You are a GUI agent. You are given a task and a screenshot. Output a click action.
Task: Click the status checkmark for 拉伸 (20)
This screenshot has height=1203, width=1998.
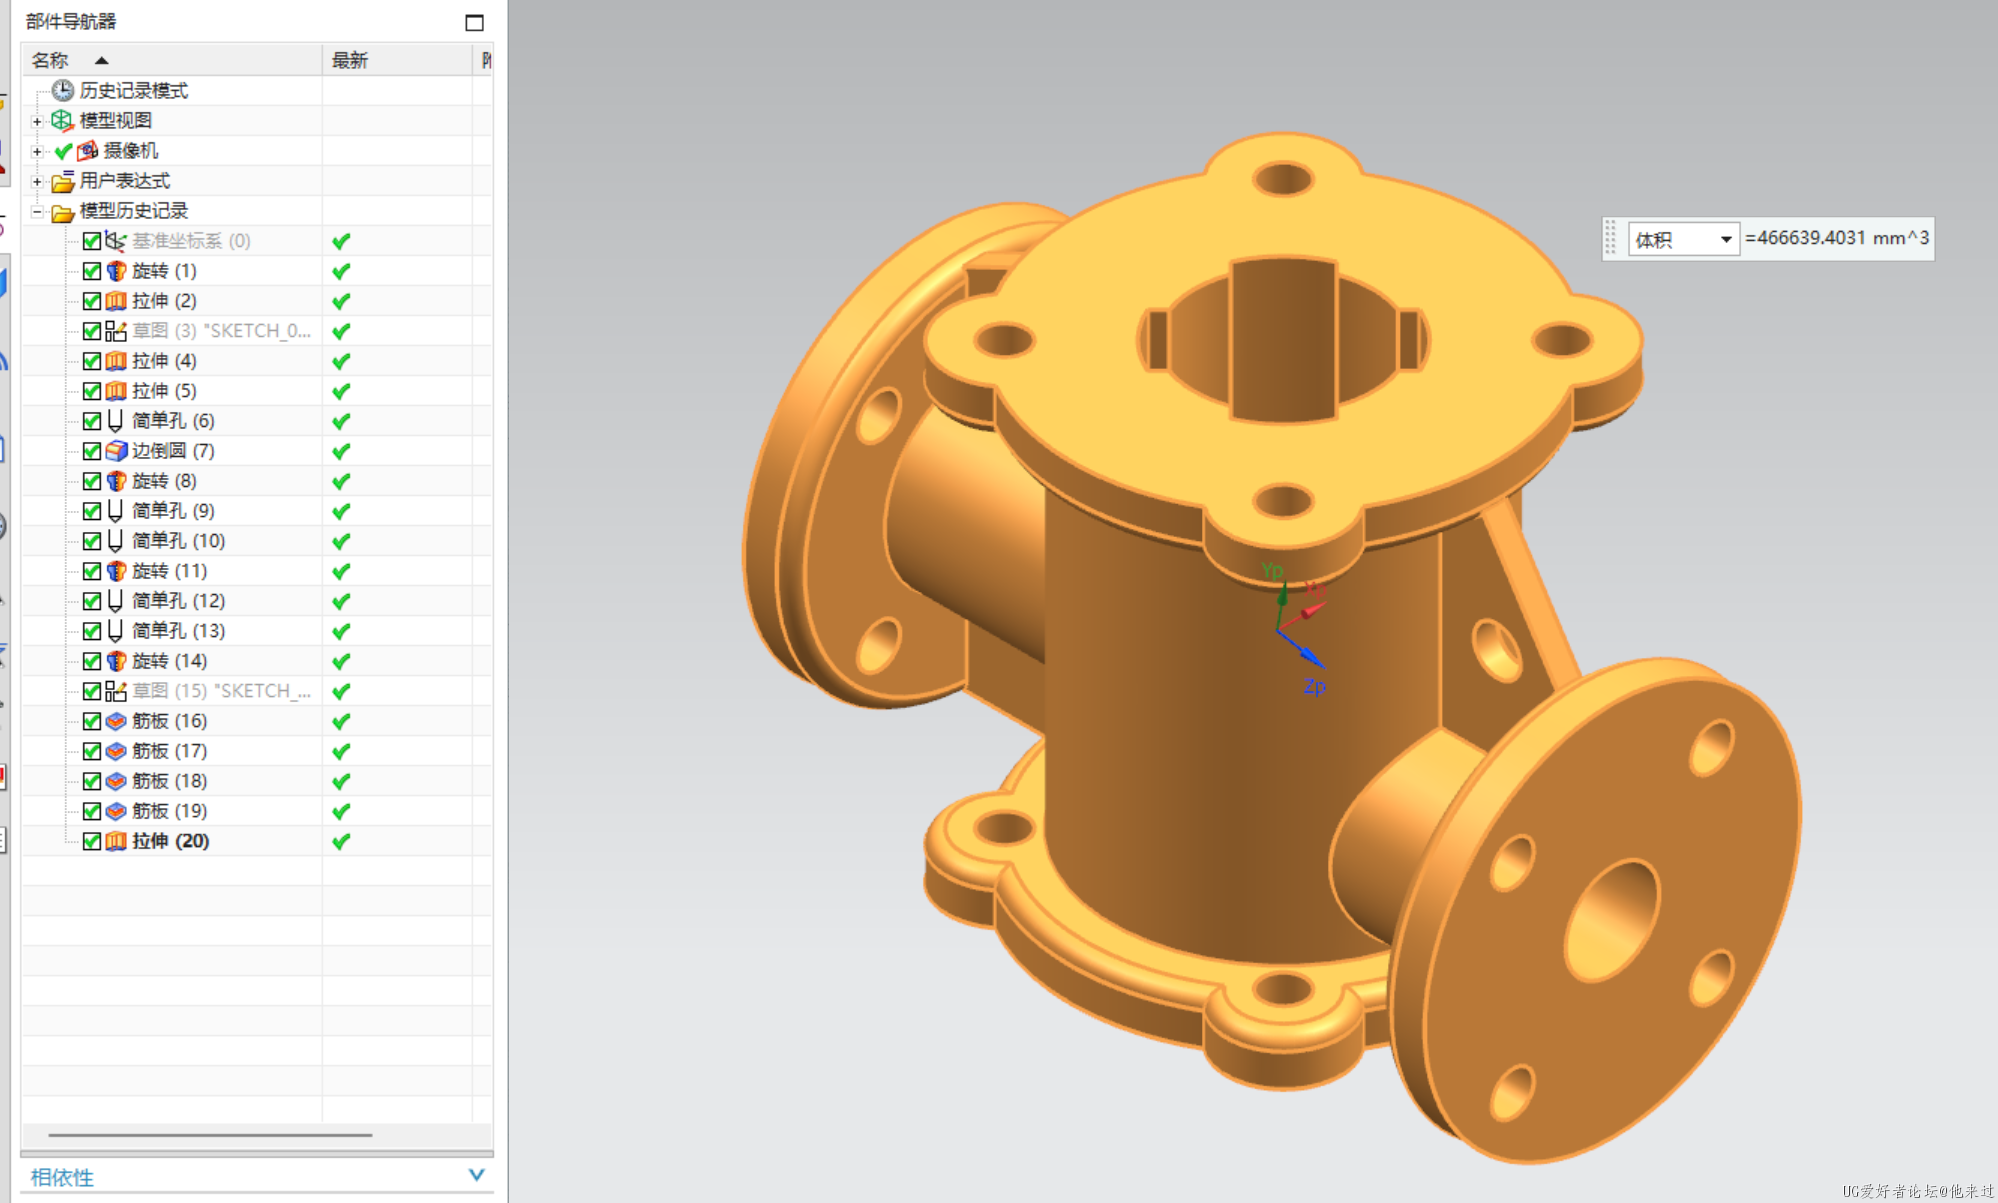[341, 841]
